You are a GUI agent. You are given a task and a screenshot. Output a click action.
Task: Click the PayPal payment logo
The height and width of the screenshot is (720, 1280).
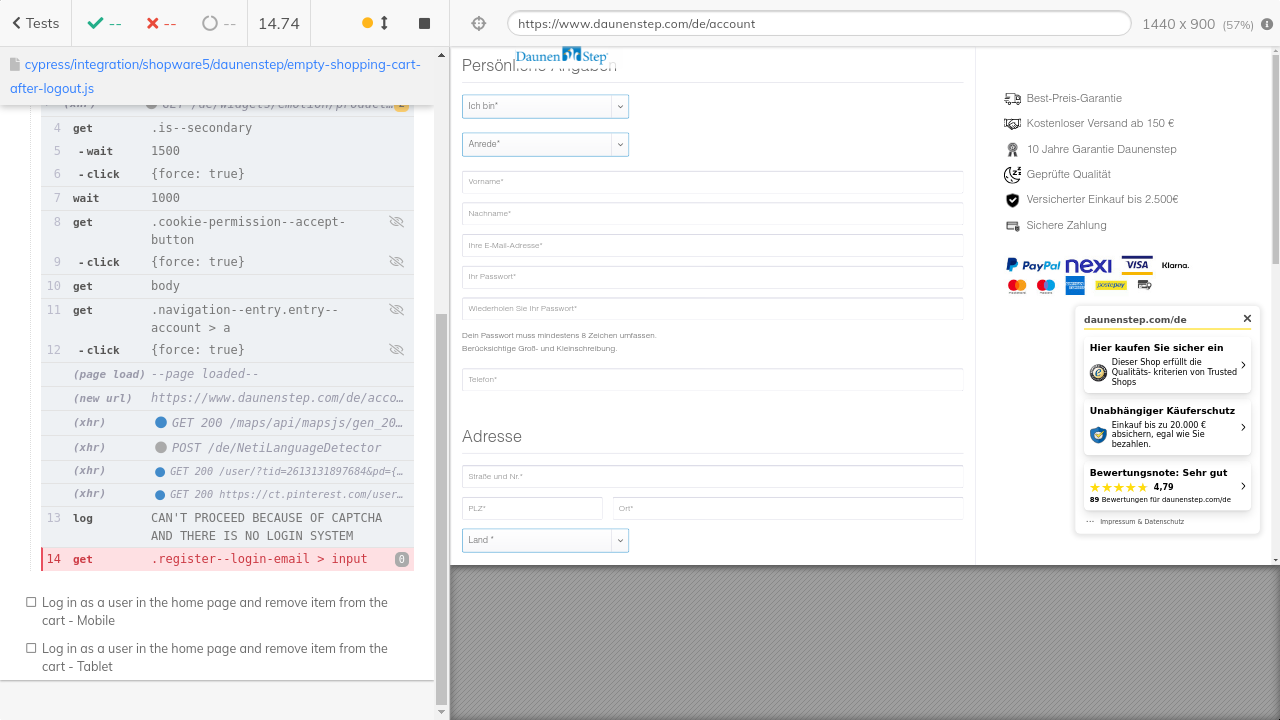tap(1033, 265)
